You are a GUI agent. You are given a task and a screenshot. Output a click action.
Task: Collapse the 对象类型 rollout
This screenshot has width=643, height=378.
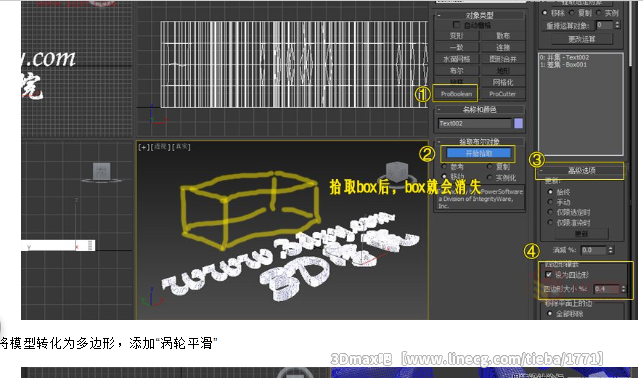tap(479, 15)
